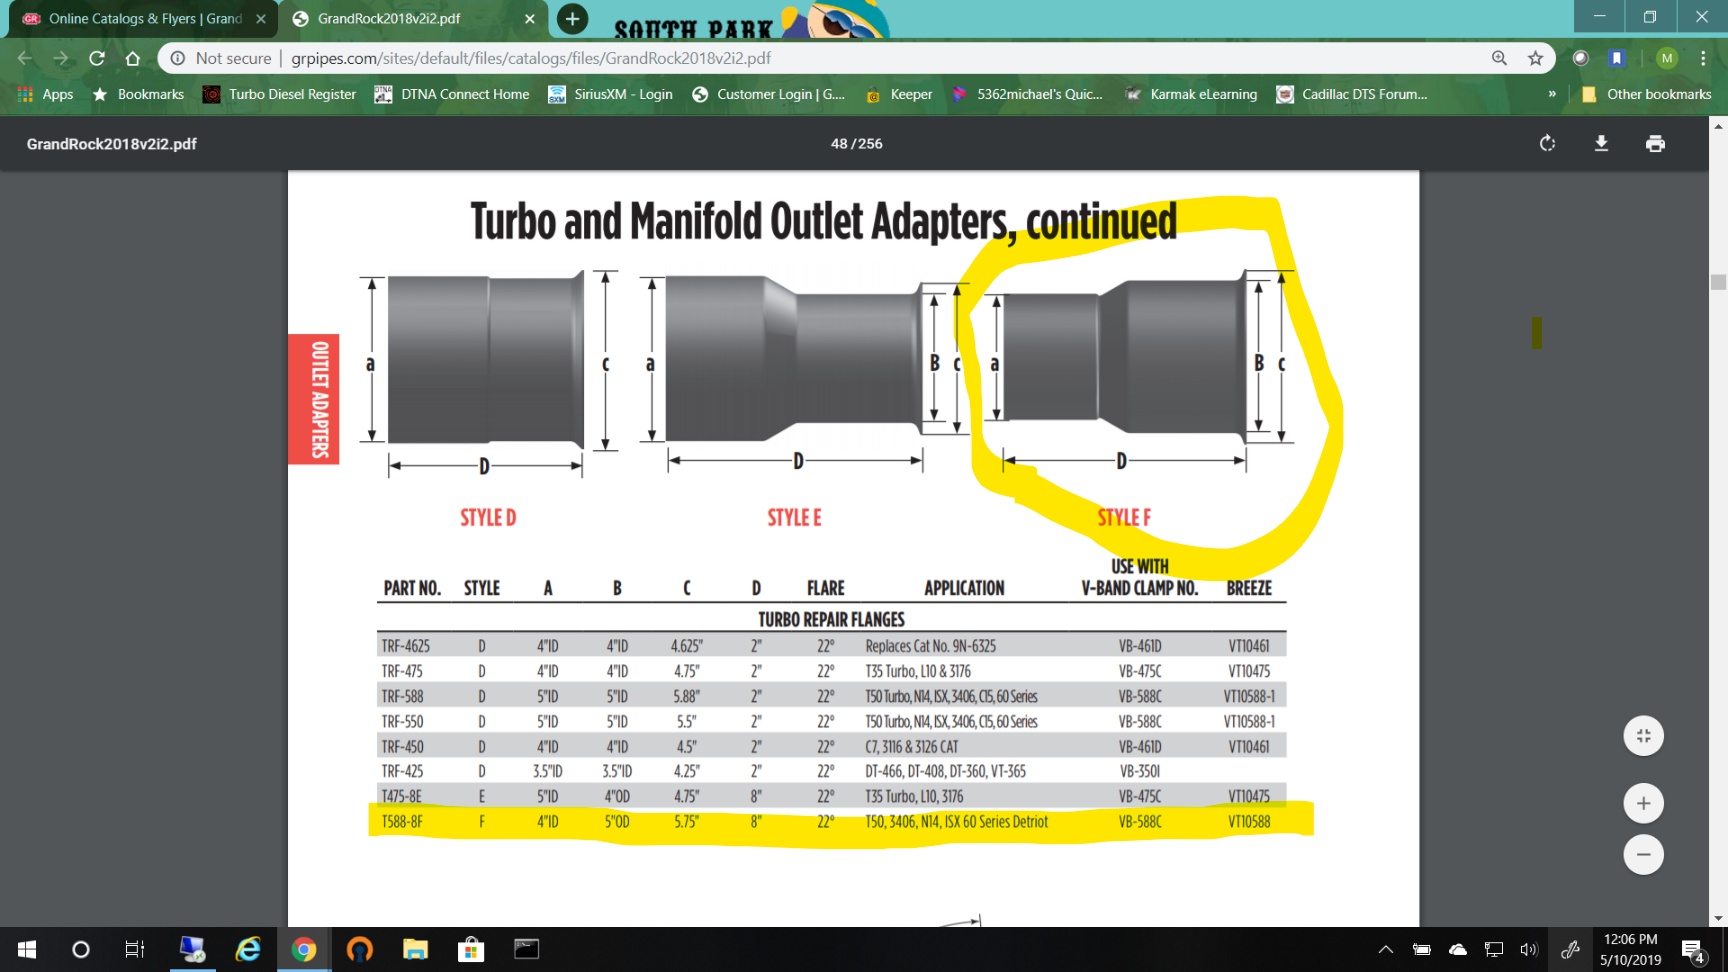Click the STYLE D label

click(488, 517)
